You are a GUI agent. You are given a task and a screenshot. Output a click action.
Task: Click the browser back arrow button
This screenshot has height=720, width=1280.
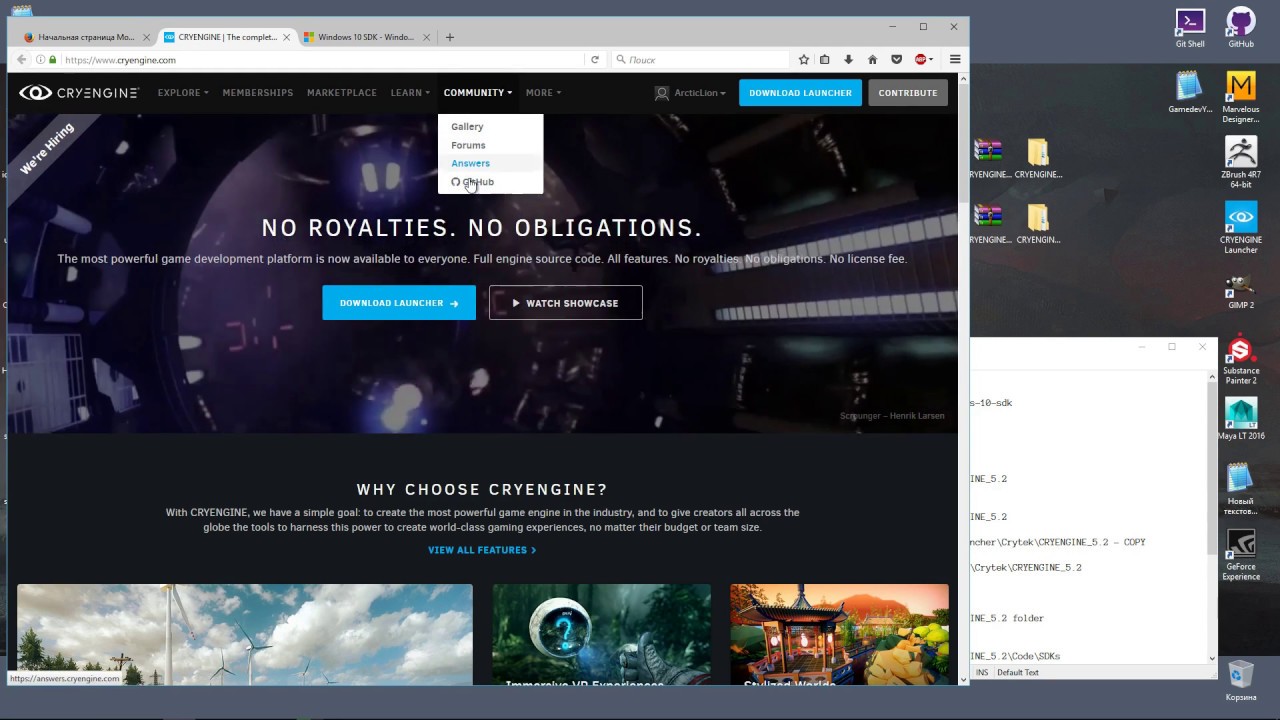coord(21,60)
